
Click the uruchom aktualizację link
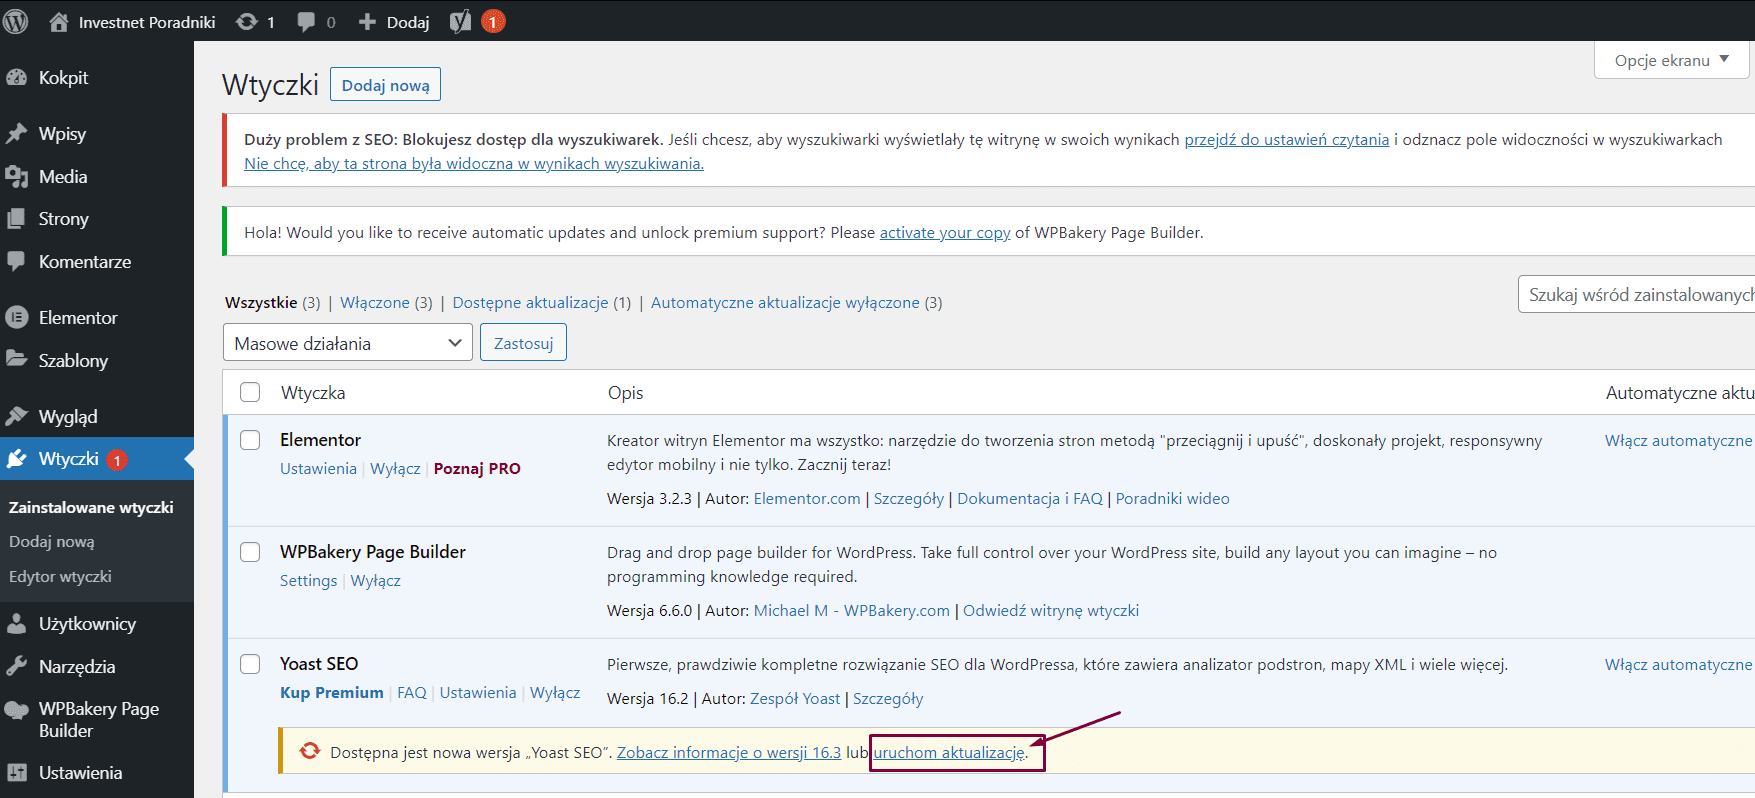tap(948, 753)
